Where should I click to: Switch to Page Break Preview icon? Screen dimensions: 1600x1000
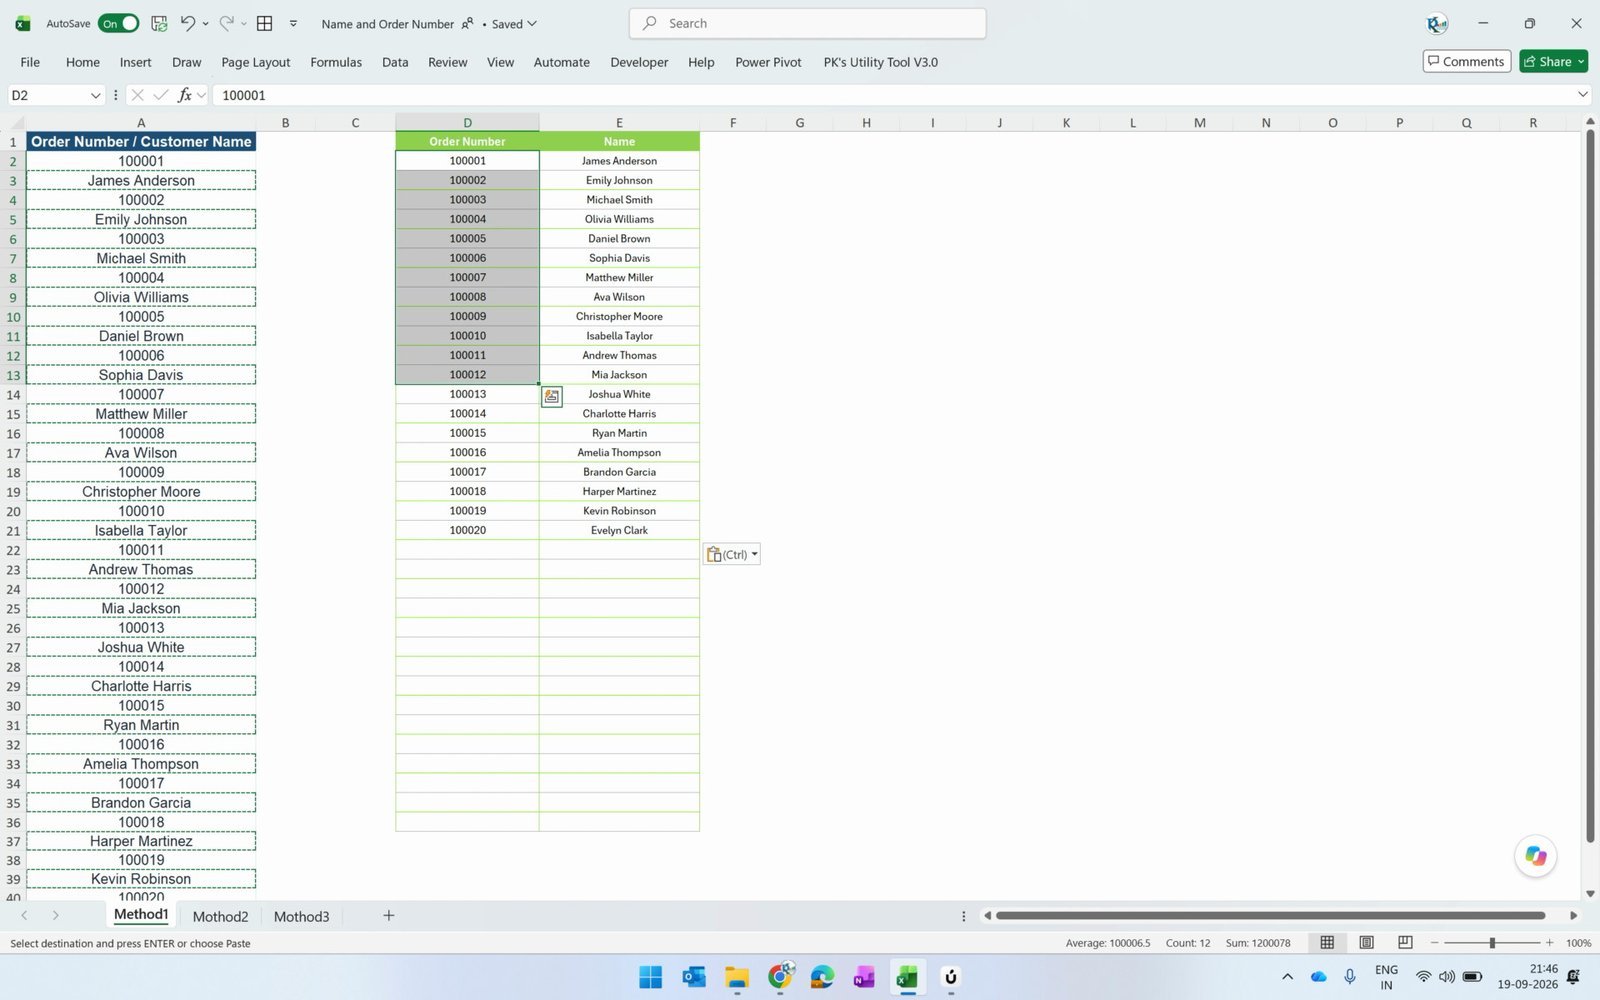click(x=1405, y=943)
